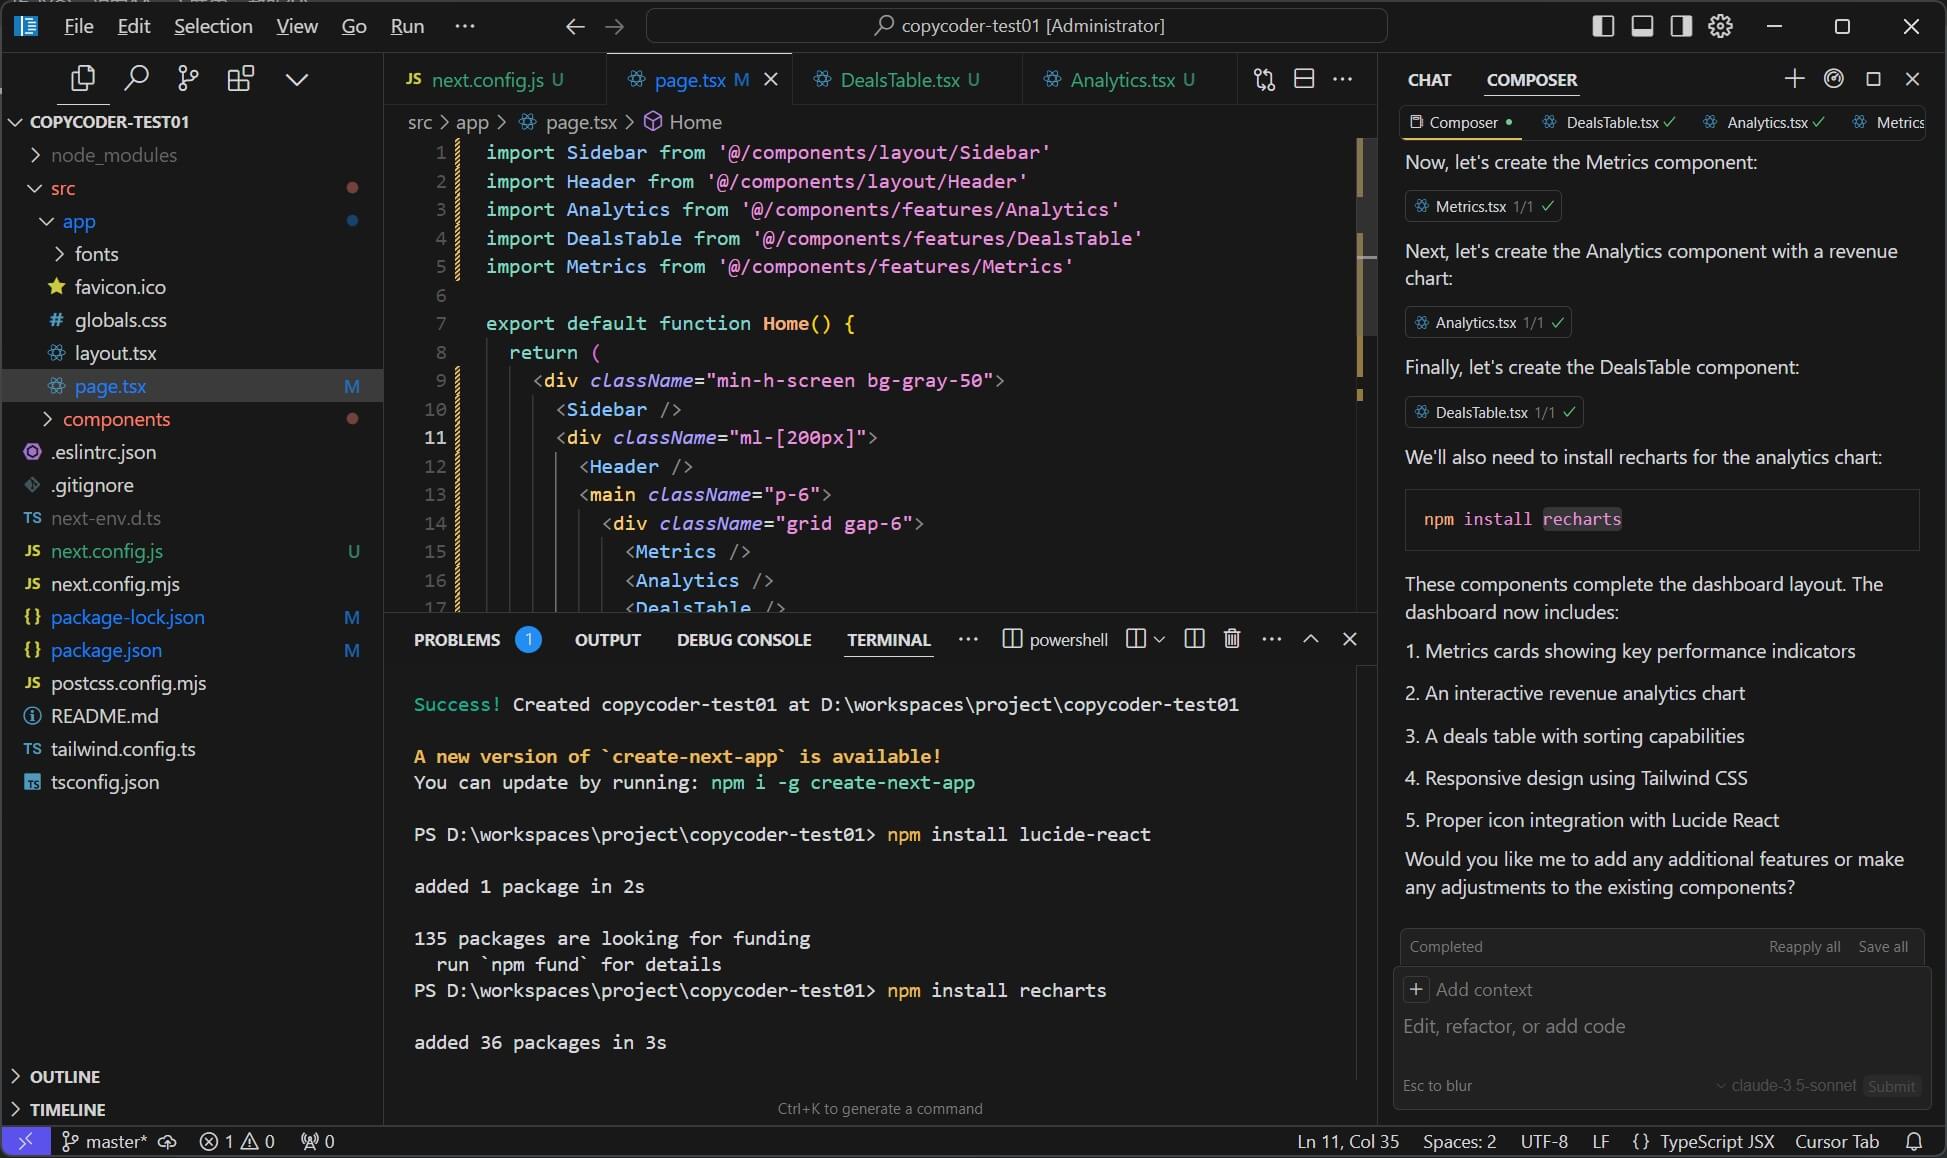The image size is (1947, 1158).
Task: Open the CHAT panel tab
Action: pyautogui.click(x=1429, y=80)
